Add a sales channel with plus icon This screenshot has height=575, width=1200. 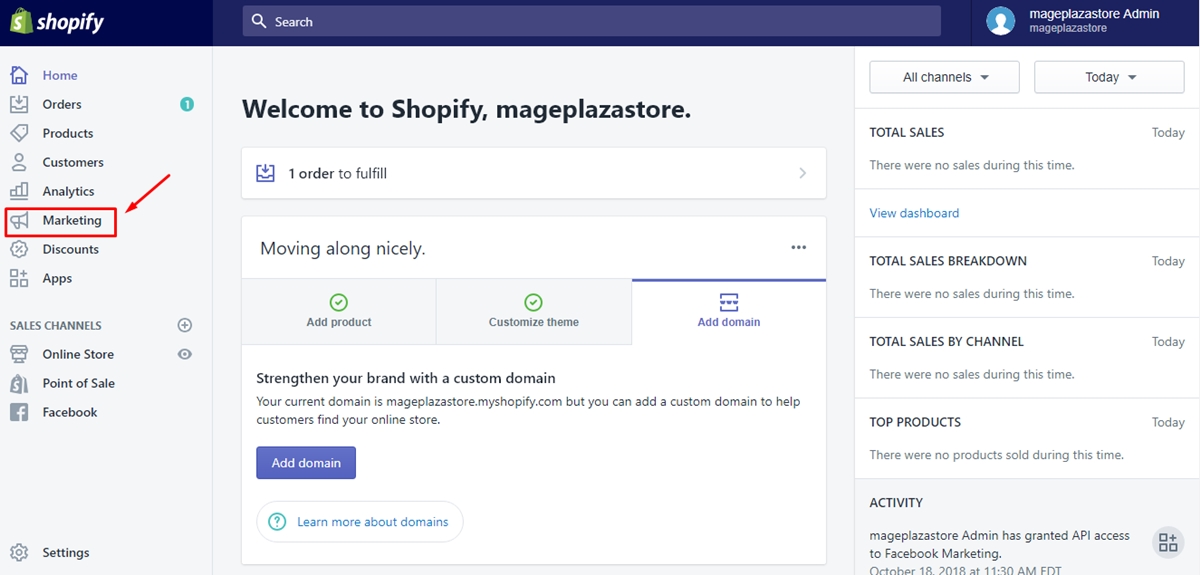click(184, 325)
